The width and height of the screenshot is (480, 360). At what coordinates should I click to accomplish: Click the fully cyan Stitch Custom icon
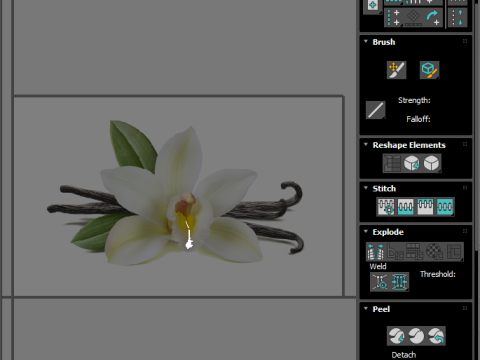tap(445, 207)
